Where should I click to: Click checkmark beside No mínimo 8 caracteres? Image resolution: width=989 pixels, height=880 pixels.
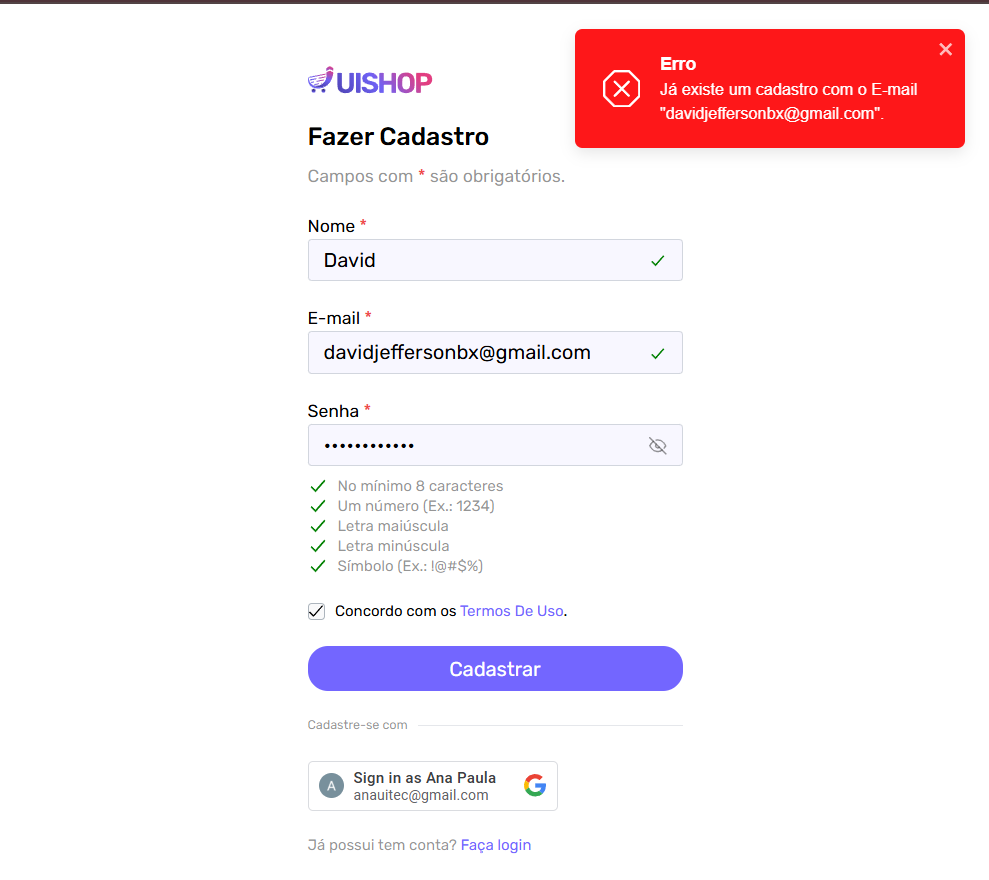pyautogui.click(x=318, y=486)
